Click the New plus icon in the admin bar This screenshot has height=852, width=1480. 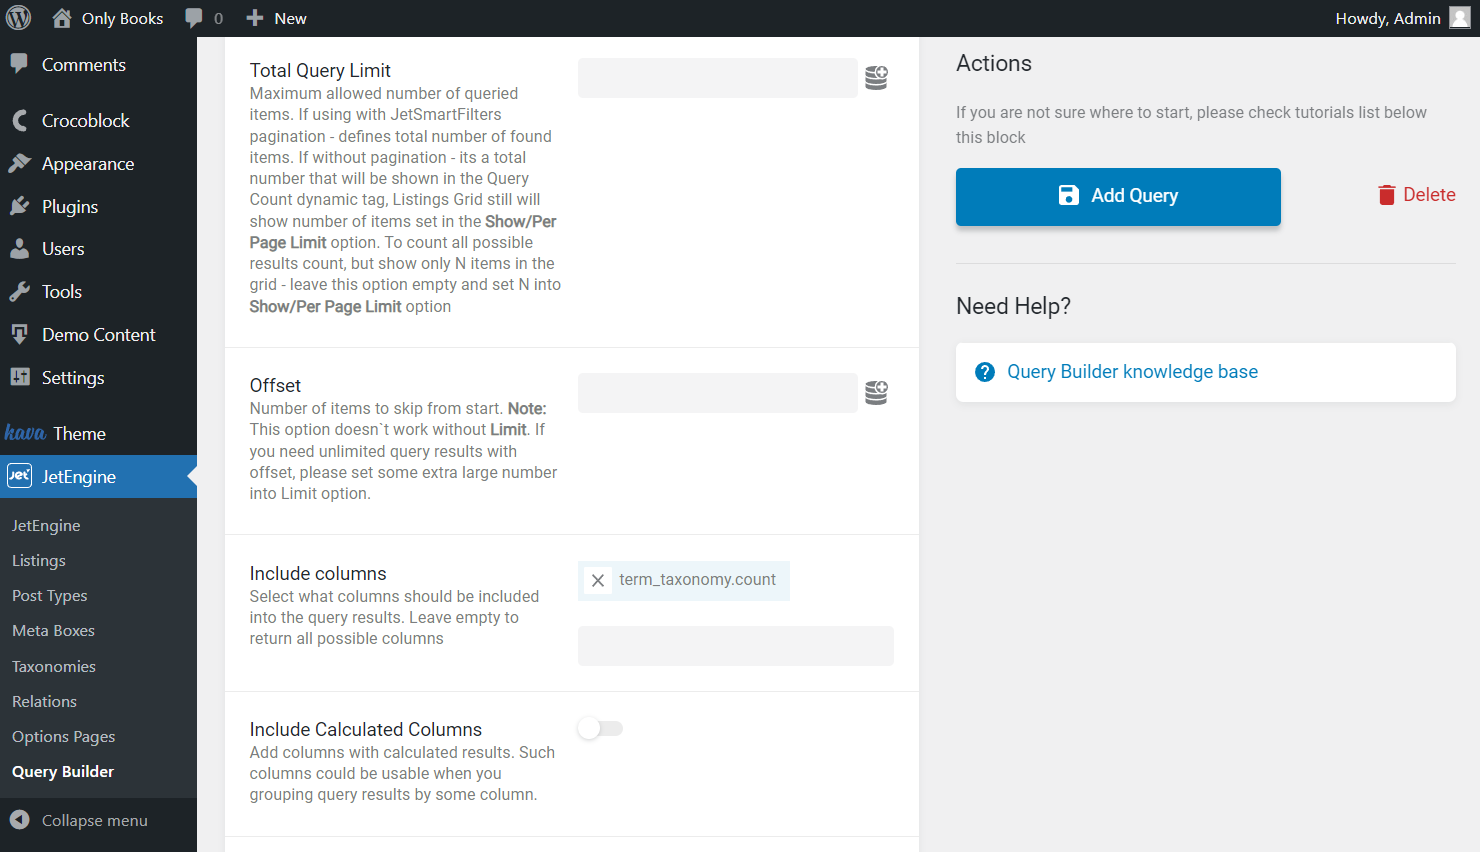[x=255, y=18]
